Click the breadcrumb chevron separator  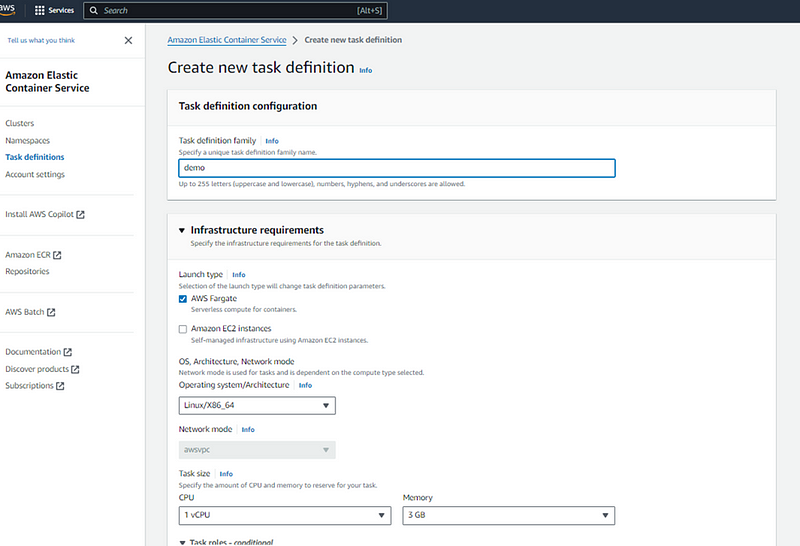click(295, 40)
